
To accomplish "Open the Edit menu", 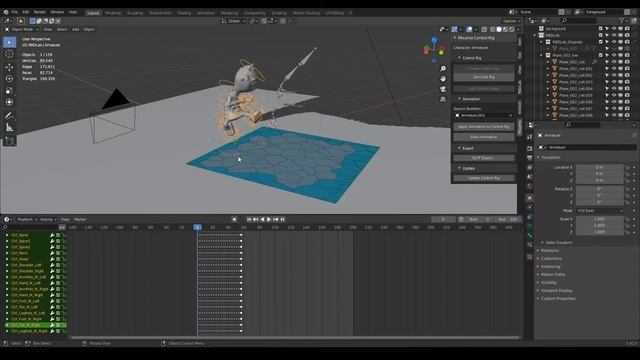I will point(26,12).
